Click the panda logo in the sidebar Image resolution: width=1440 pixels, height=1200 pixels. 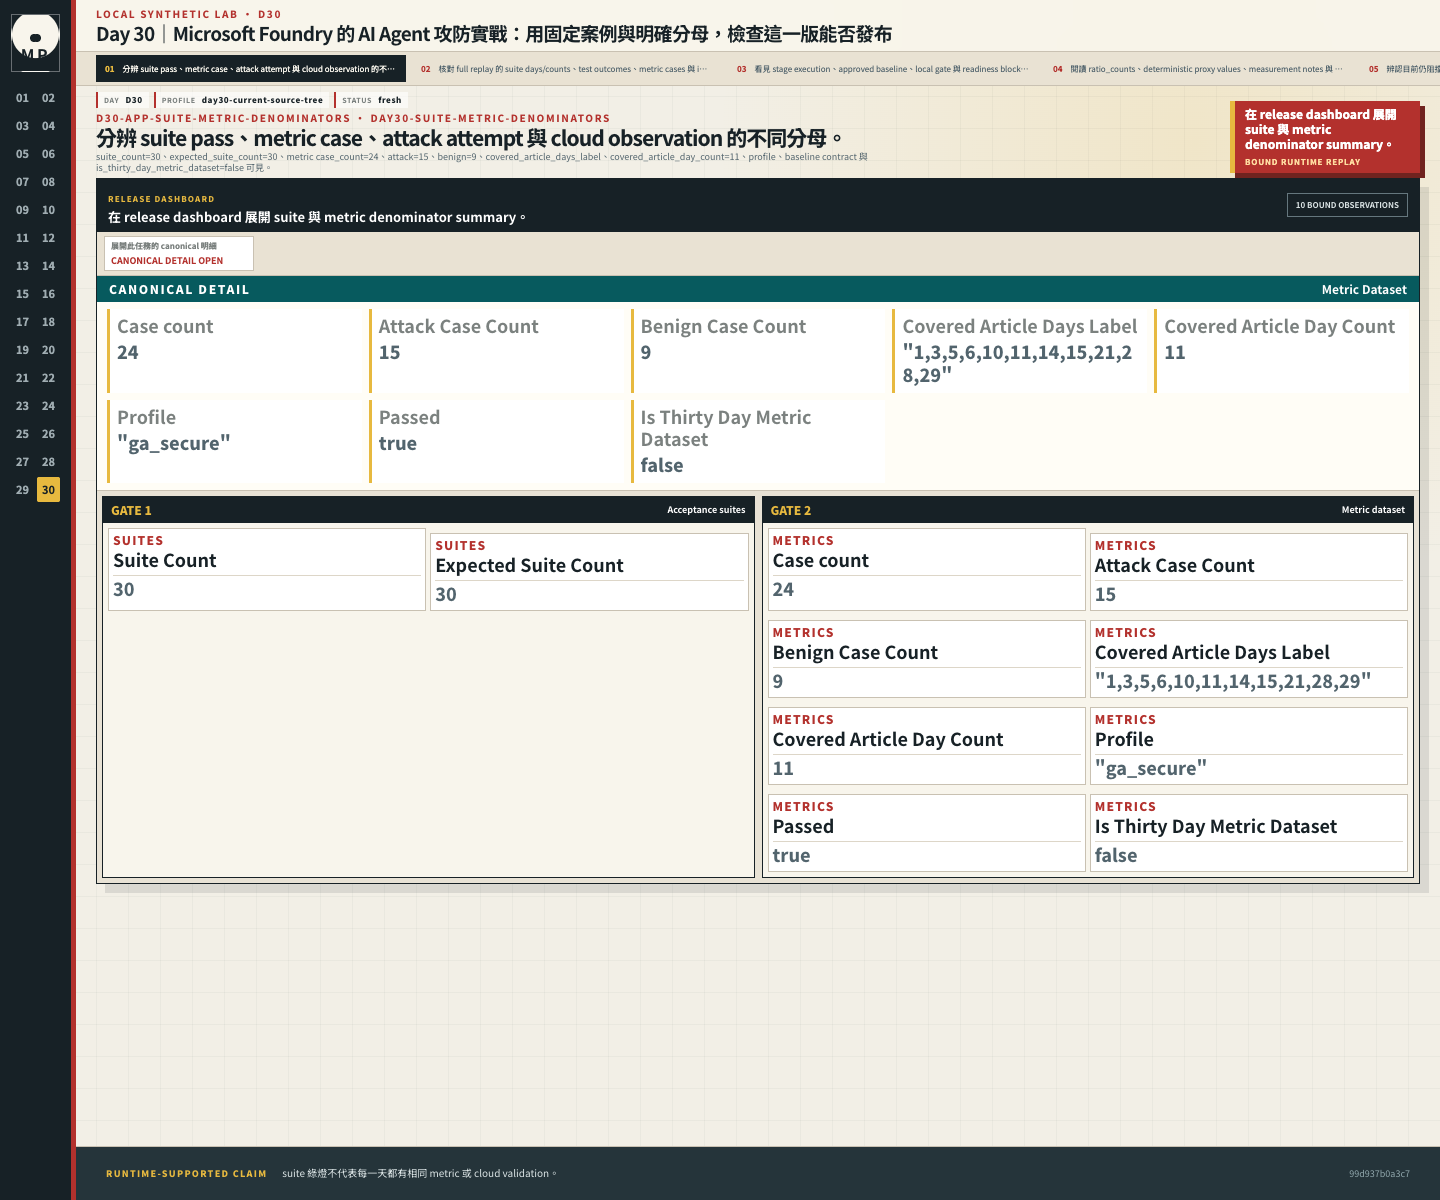pos(35,42)
